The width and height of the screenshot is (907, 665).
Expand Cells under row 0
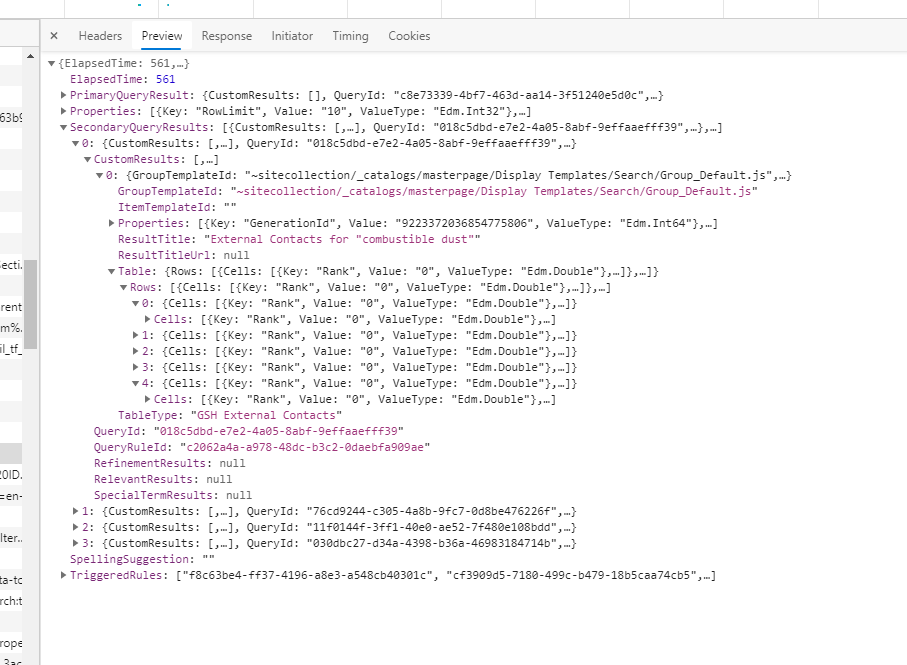tap(147, 319)
